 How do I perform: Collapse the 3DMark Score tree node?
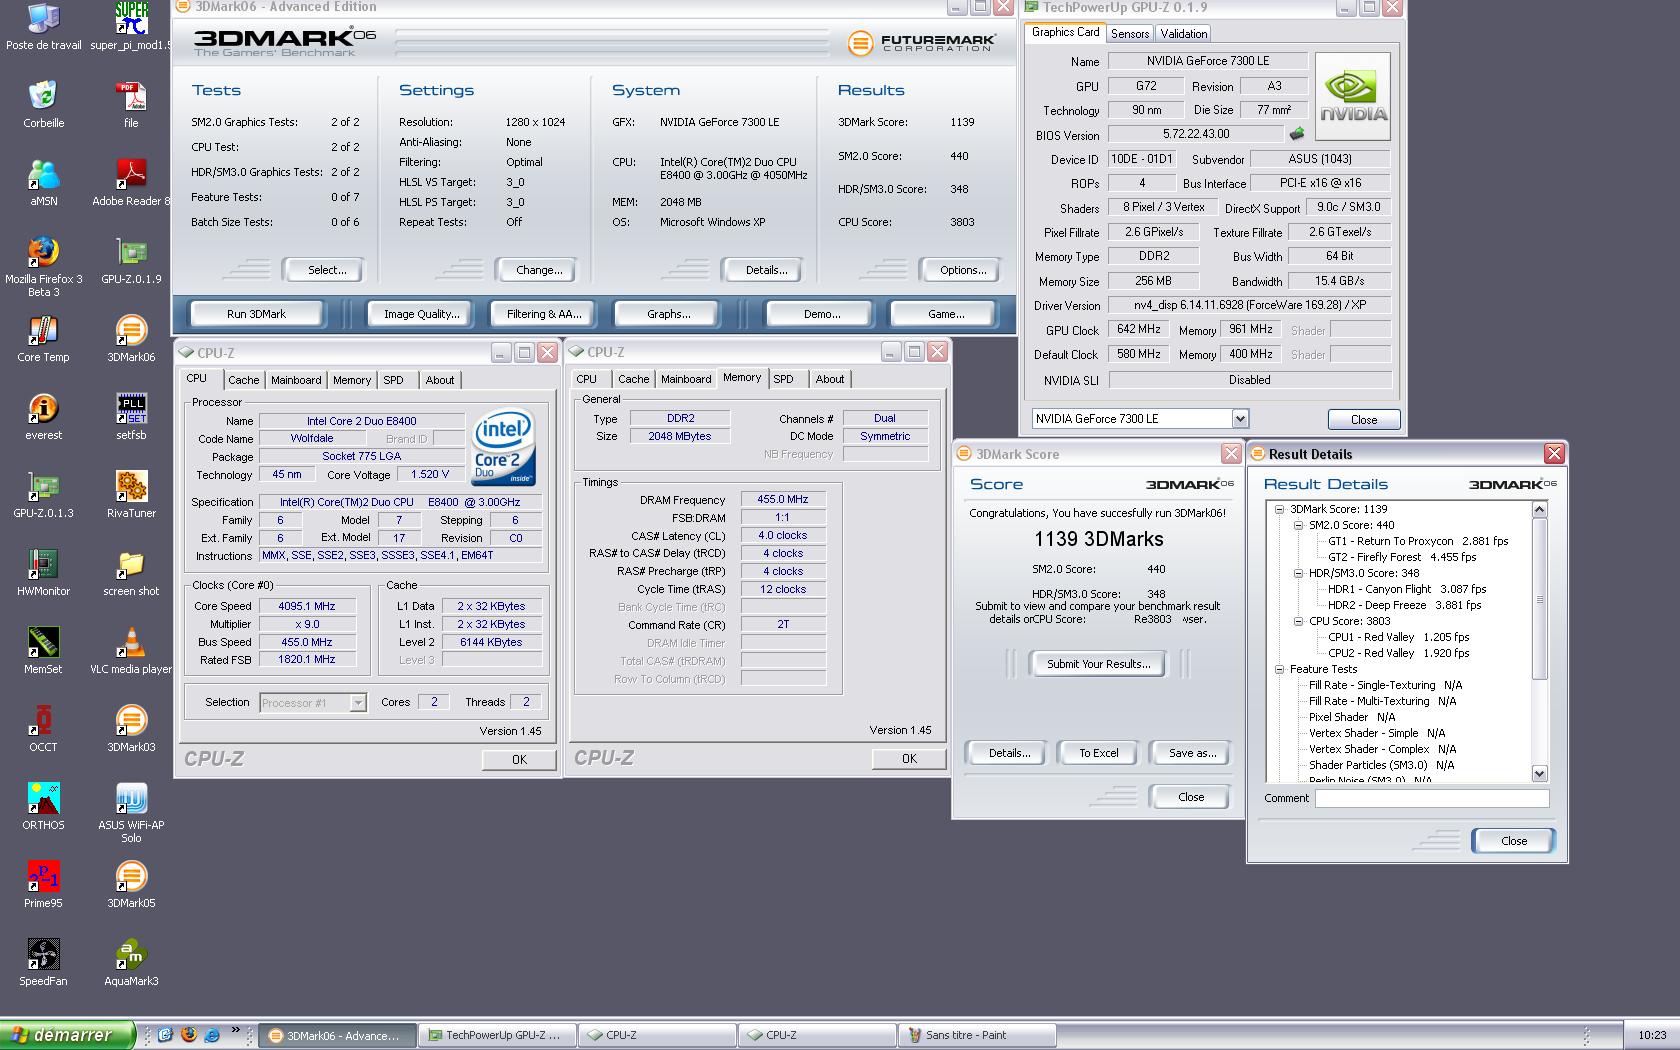pyautogui.click(x=1279, y=509)
